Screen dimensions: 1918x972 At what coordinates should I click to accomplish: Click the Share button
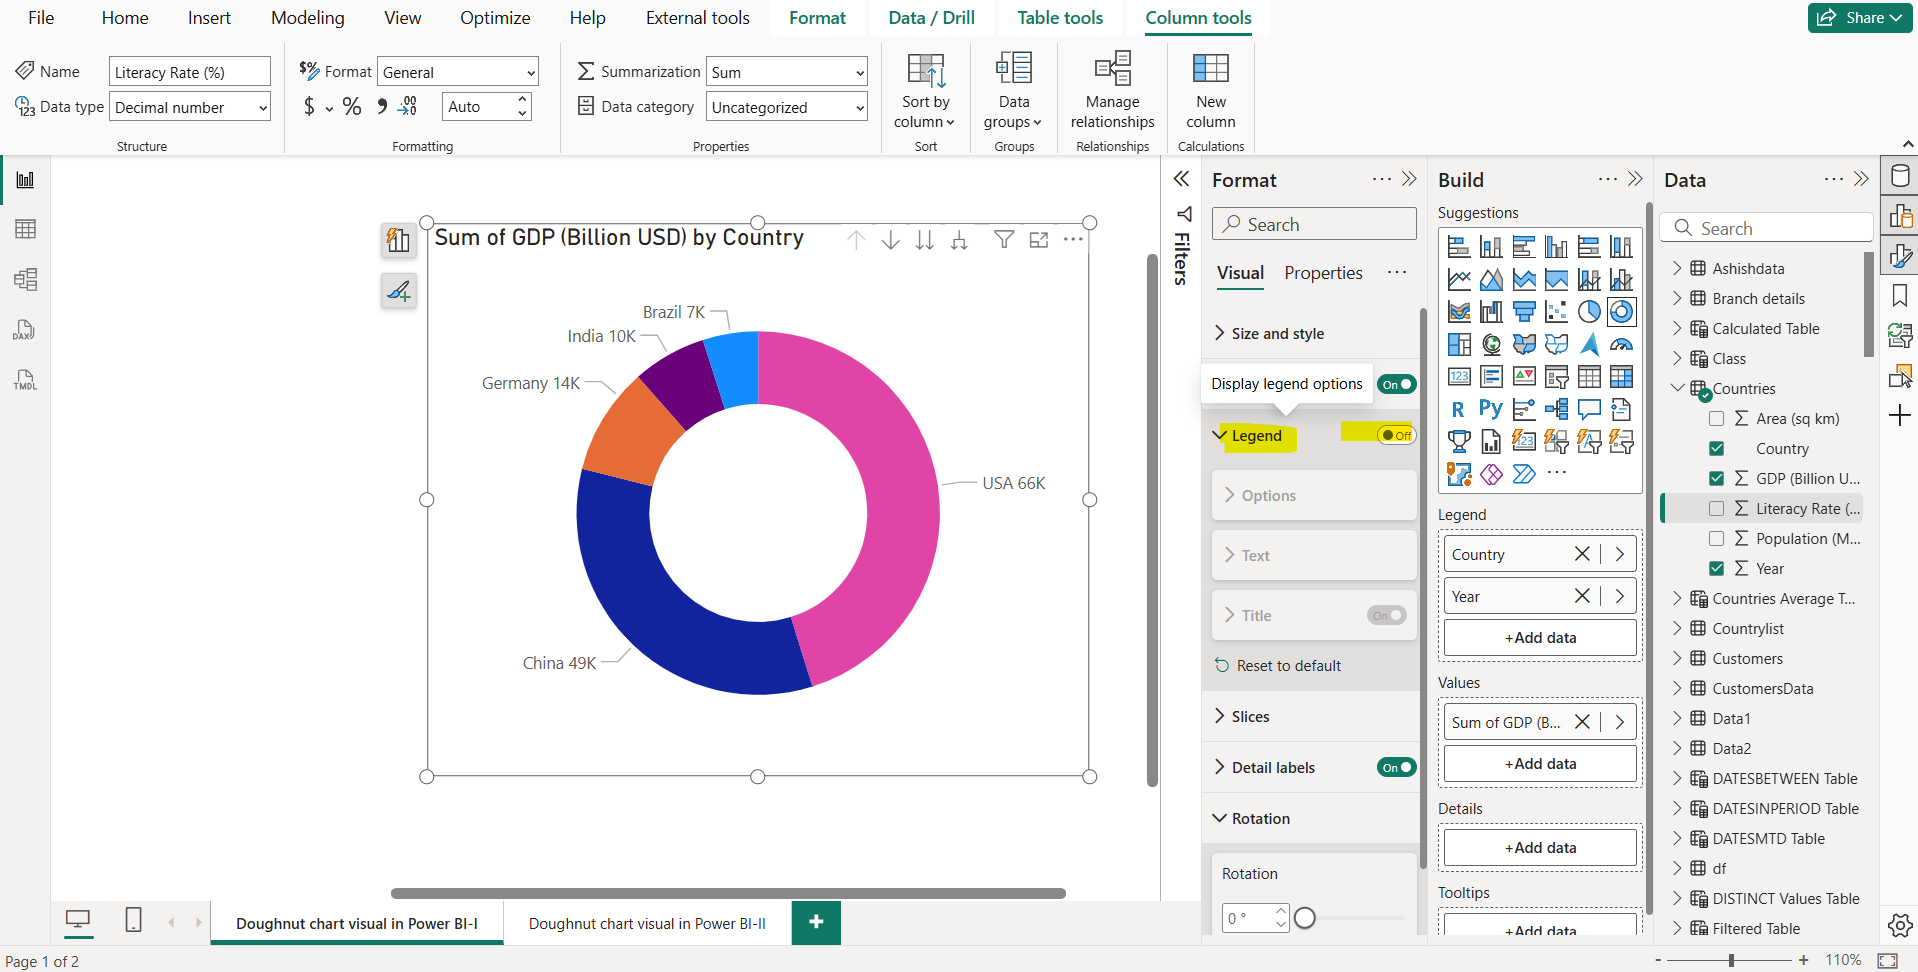click(1858, 17)
